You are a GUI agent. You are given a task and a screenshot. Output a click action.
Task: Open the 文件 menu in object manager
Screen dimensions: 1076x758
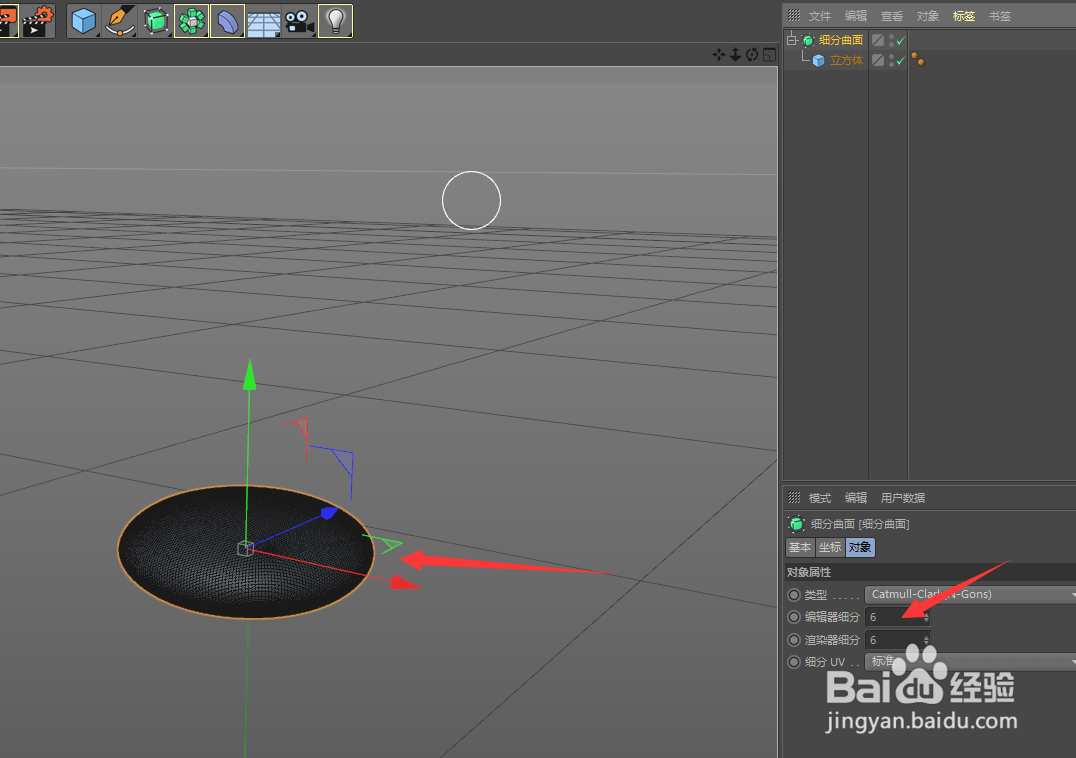click(819, 16)
